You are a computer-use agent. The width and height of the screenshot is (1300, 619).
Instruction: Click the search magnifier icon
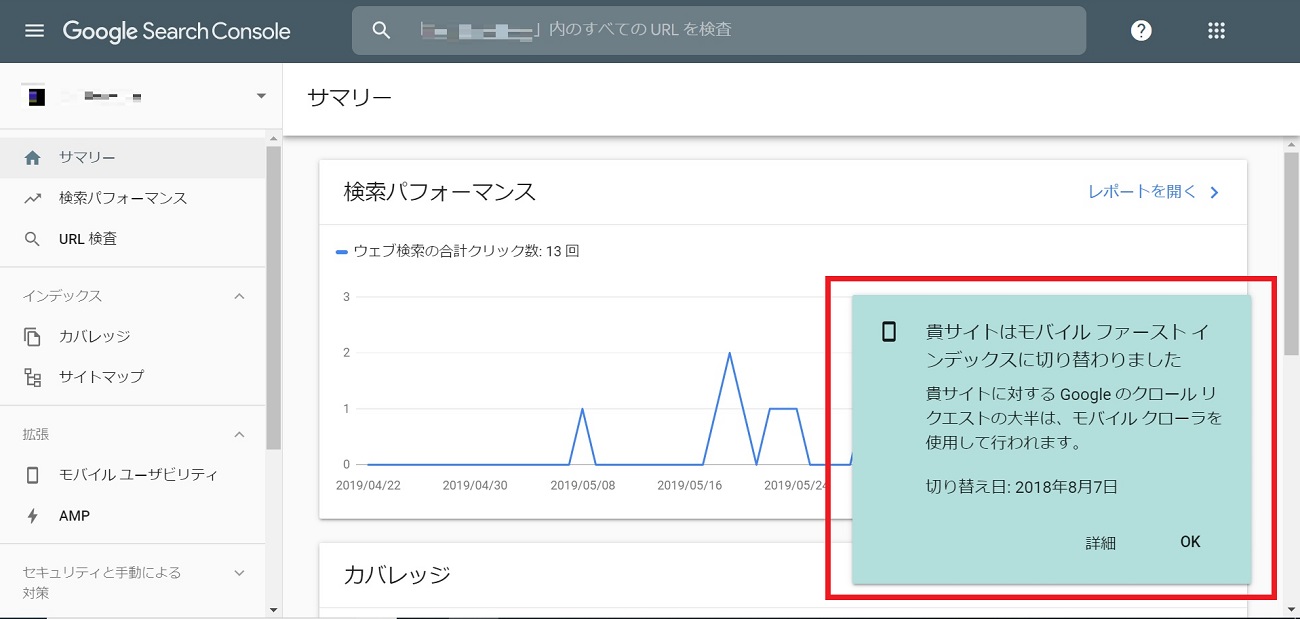381,30
